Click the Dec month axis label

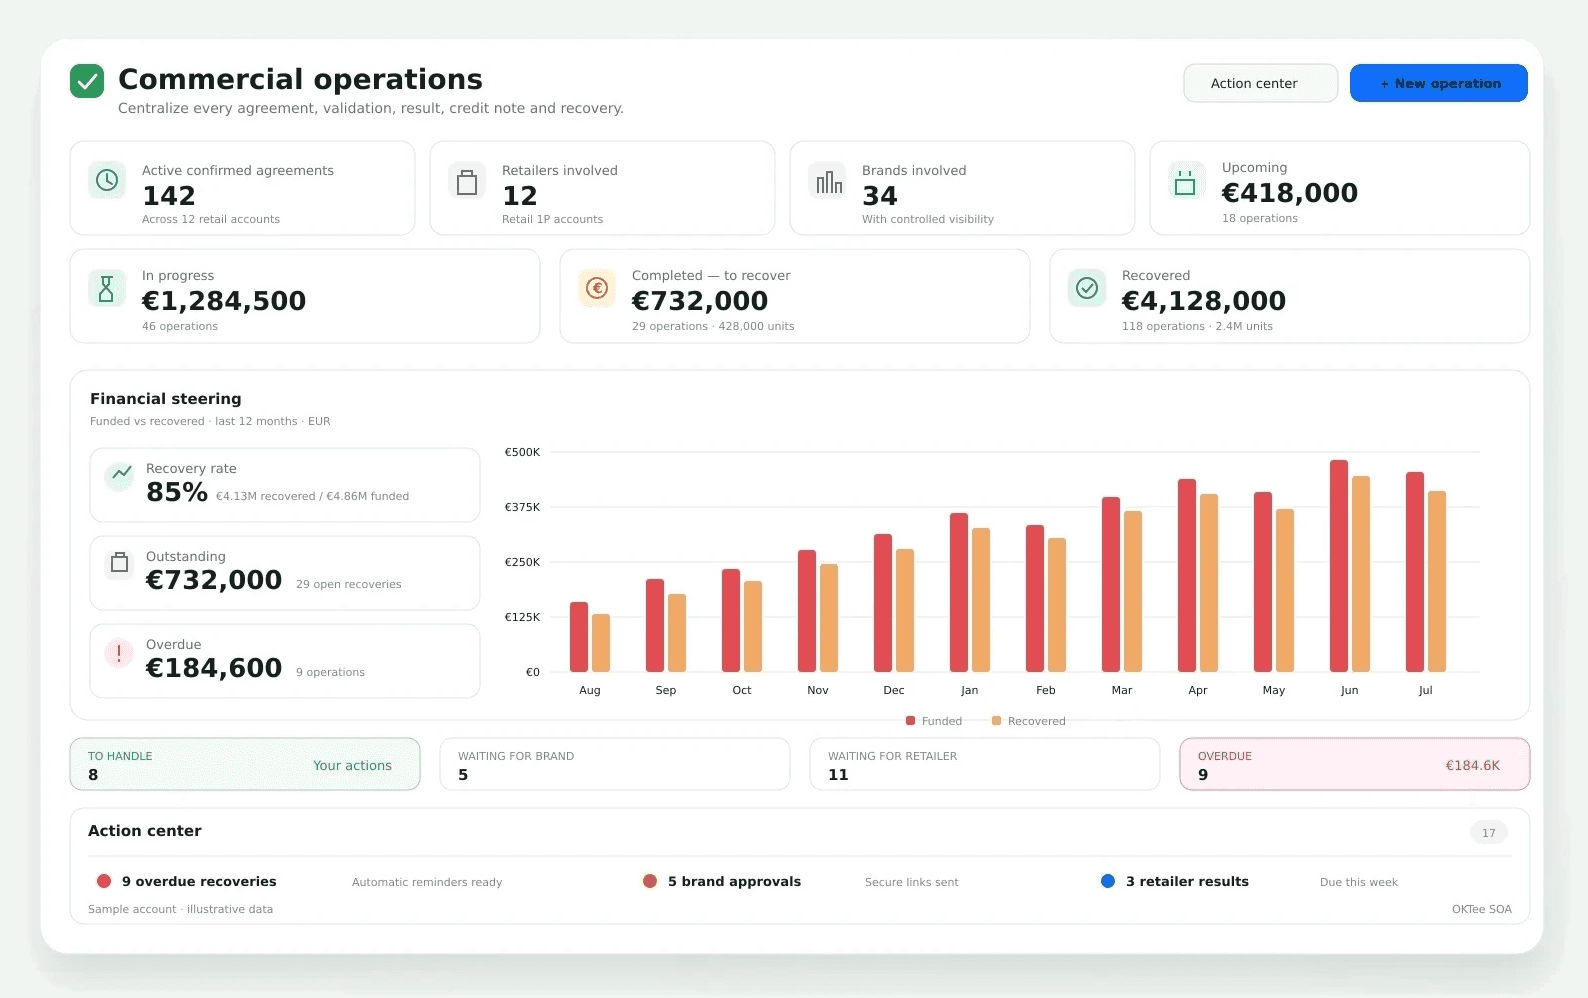(x=894, y=690)
